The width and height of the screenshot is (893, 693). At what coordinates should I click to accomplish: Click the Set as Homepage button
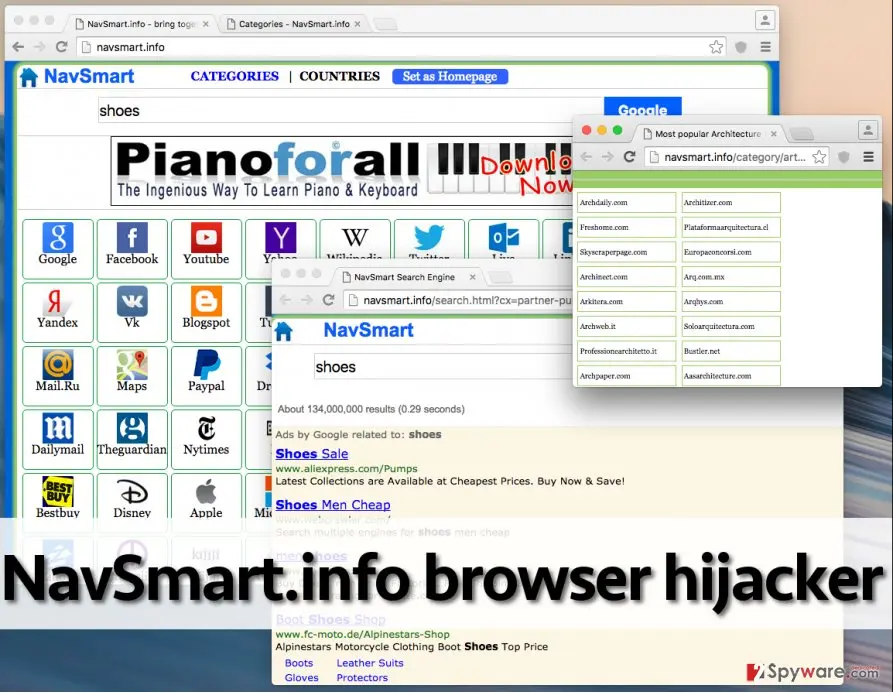[450, 76]
